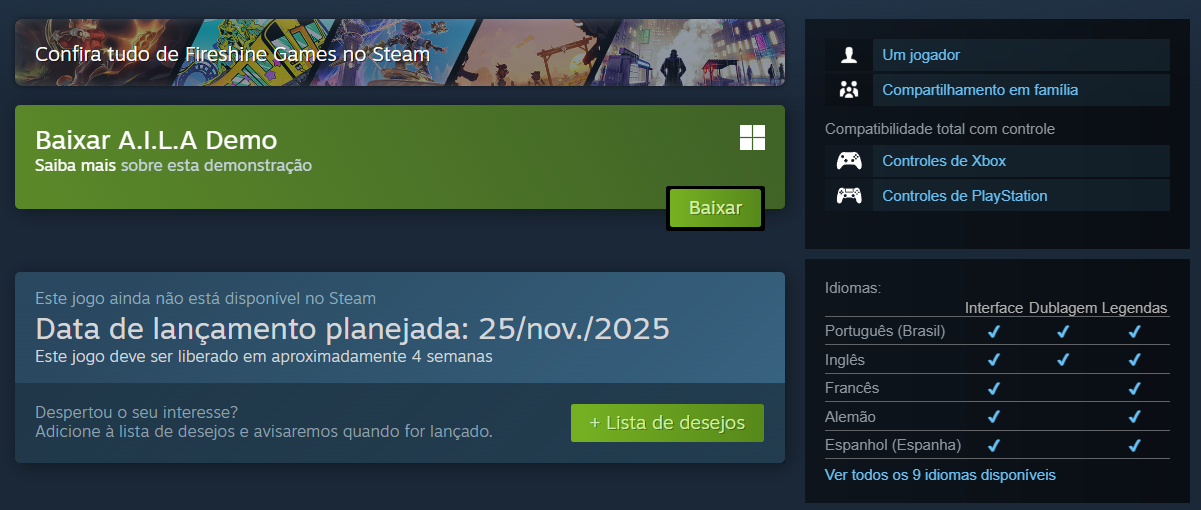Open Compartilhamento em família link
This screenshot has width=1201, height=510.
point(980,90)
